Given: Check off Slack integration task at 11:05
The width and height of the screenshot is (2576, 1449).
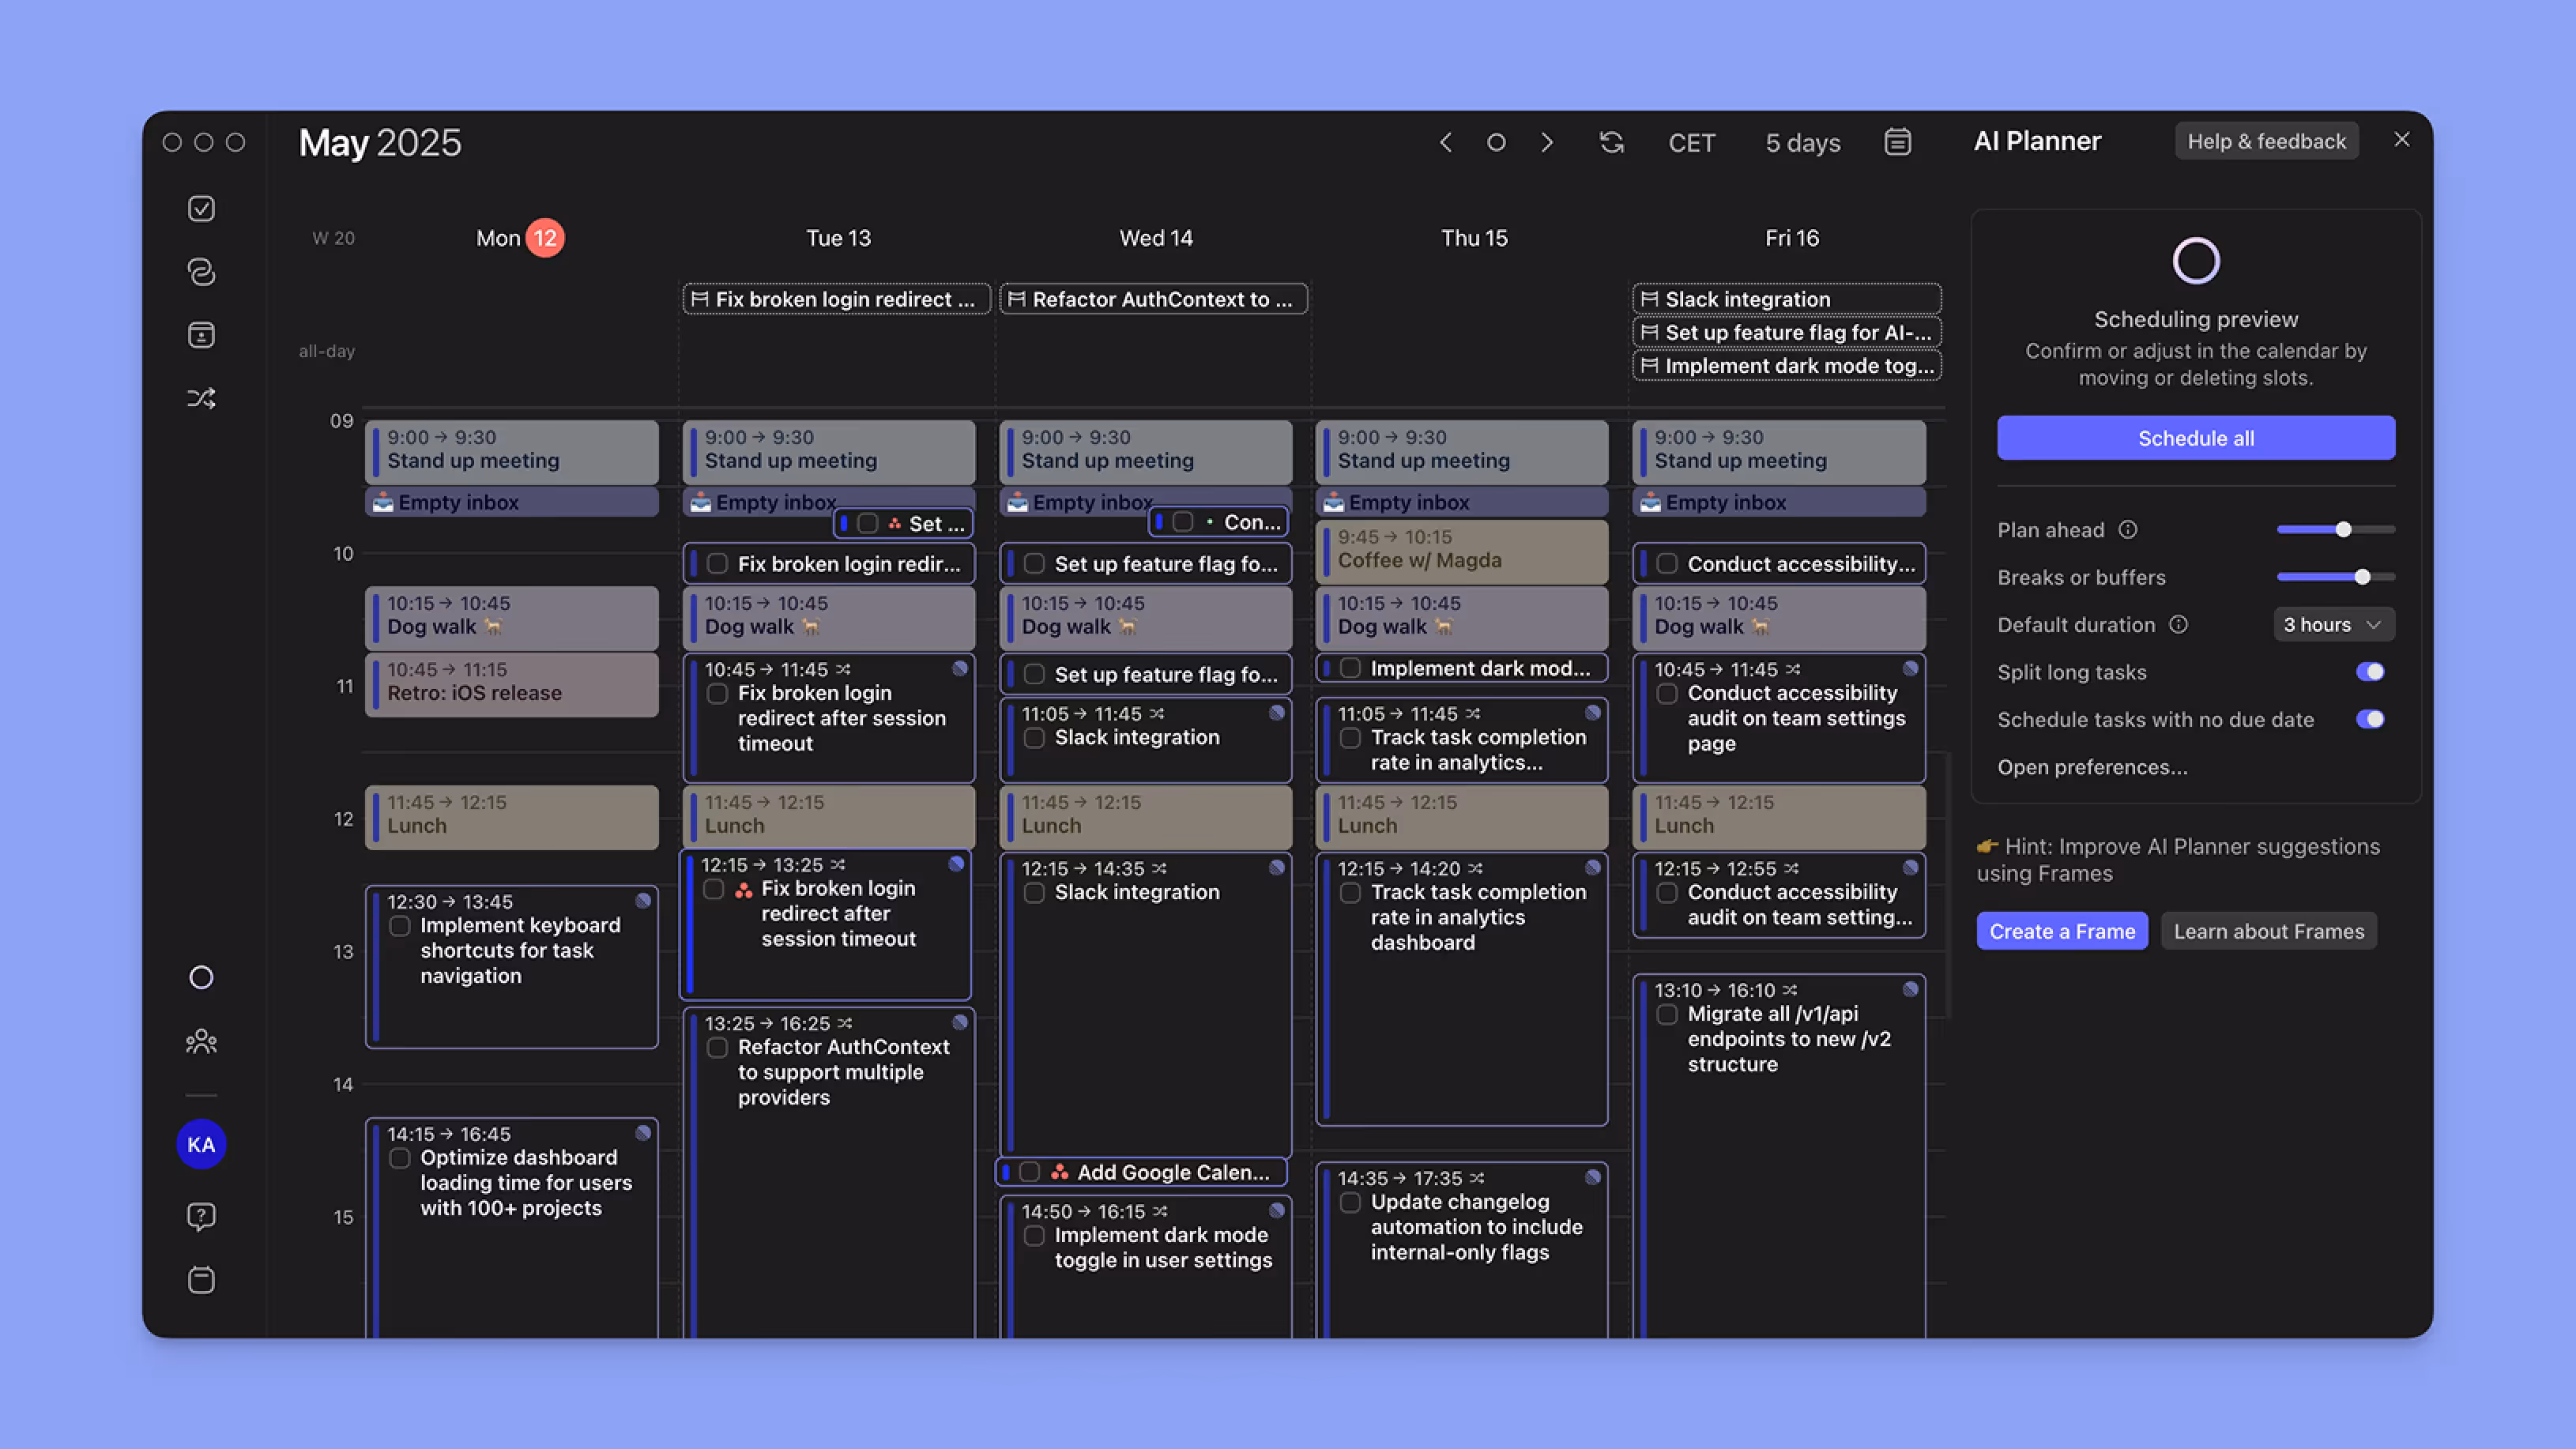Looking at the screenshot, I should coord(1034,738).
